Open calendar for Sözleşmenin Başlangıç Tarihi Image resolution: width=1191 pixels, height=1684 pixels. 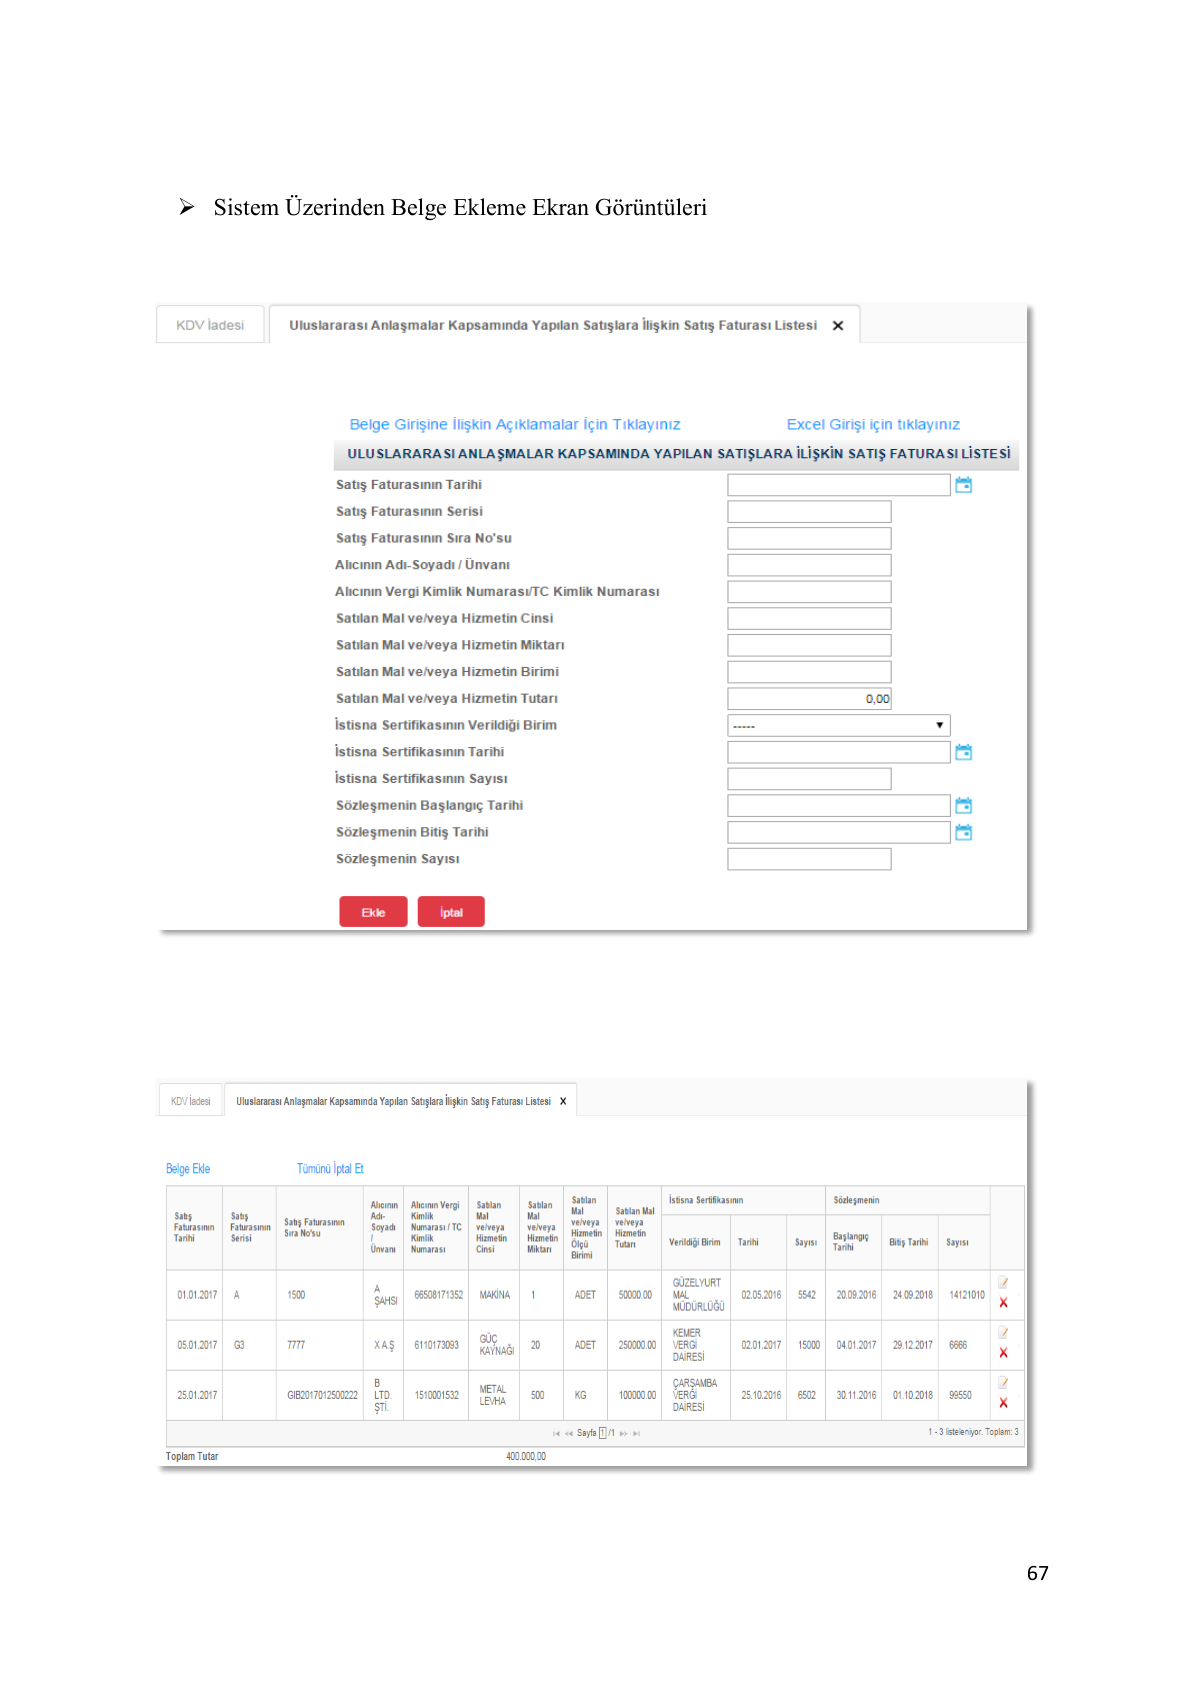coord(963,805)
